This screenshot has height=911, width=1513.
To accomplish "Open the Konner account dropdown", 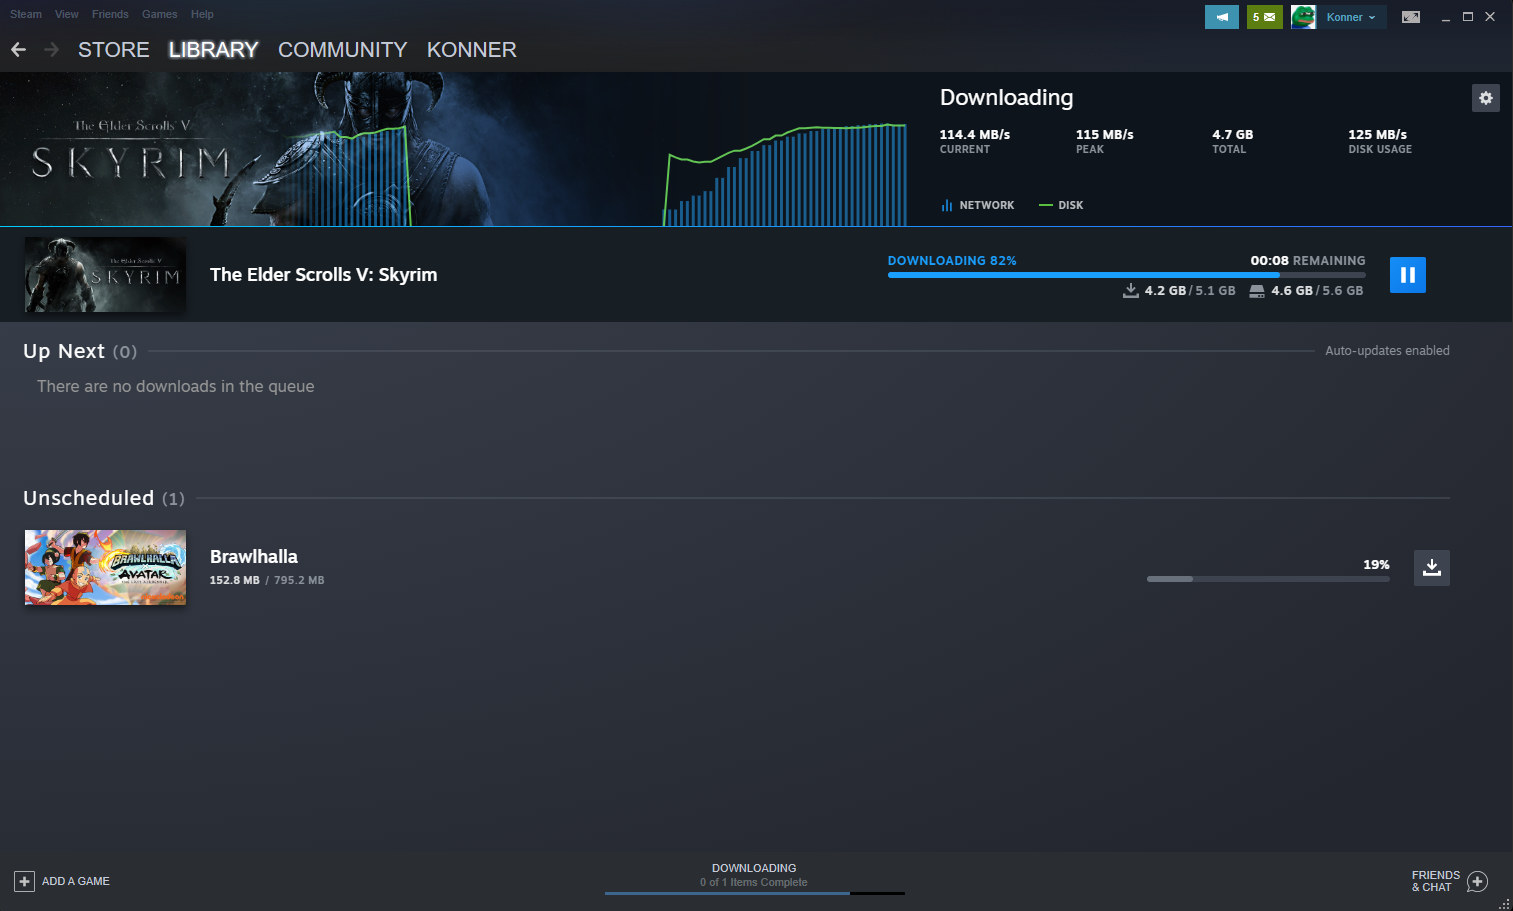I will coord(1351,17).
